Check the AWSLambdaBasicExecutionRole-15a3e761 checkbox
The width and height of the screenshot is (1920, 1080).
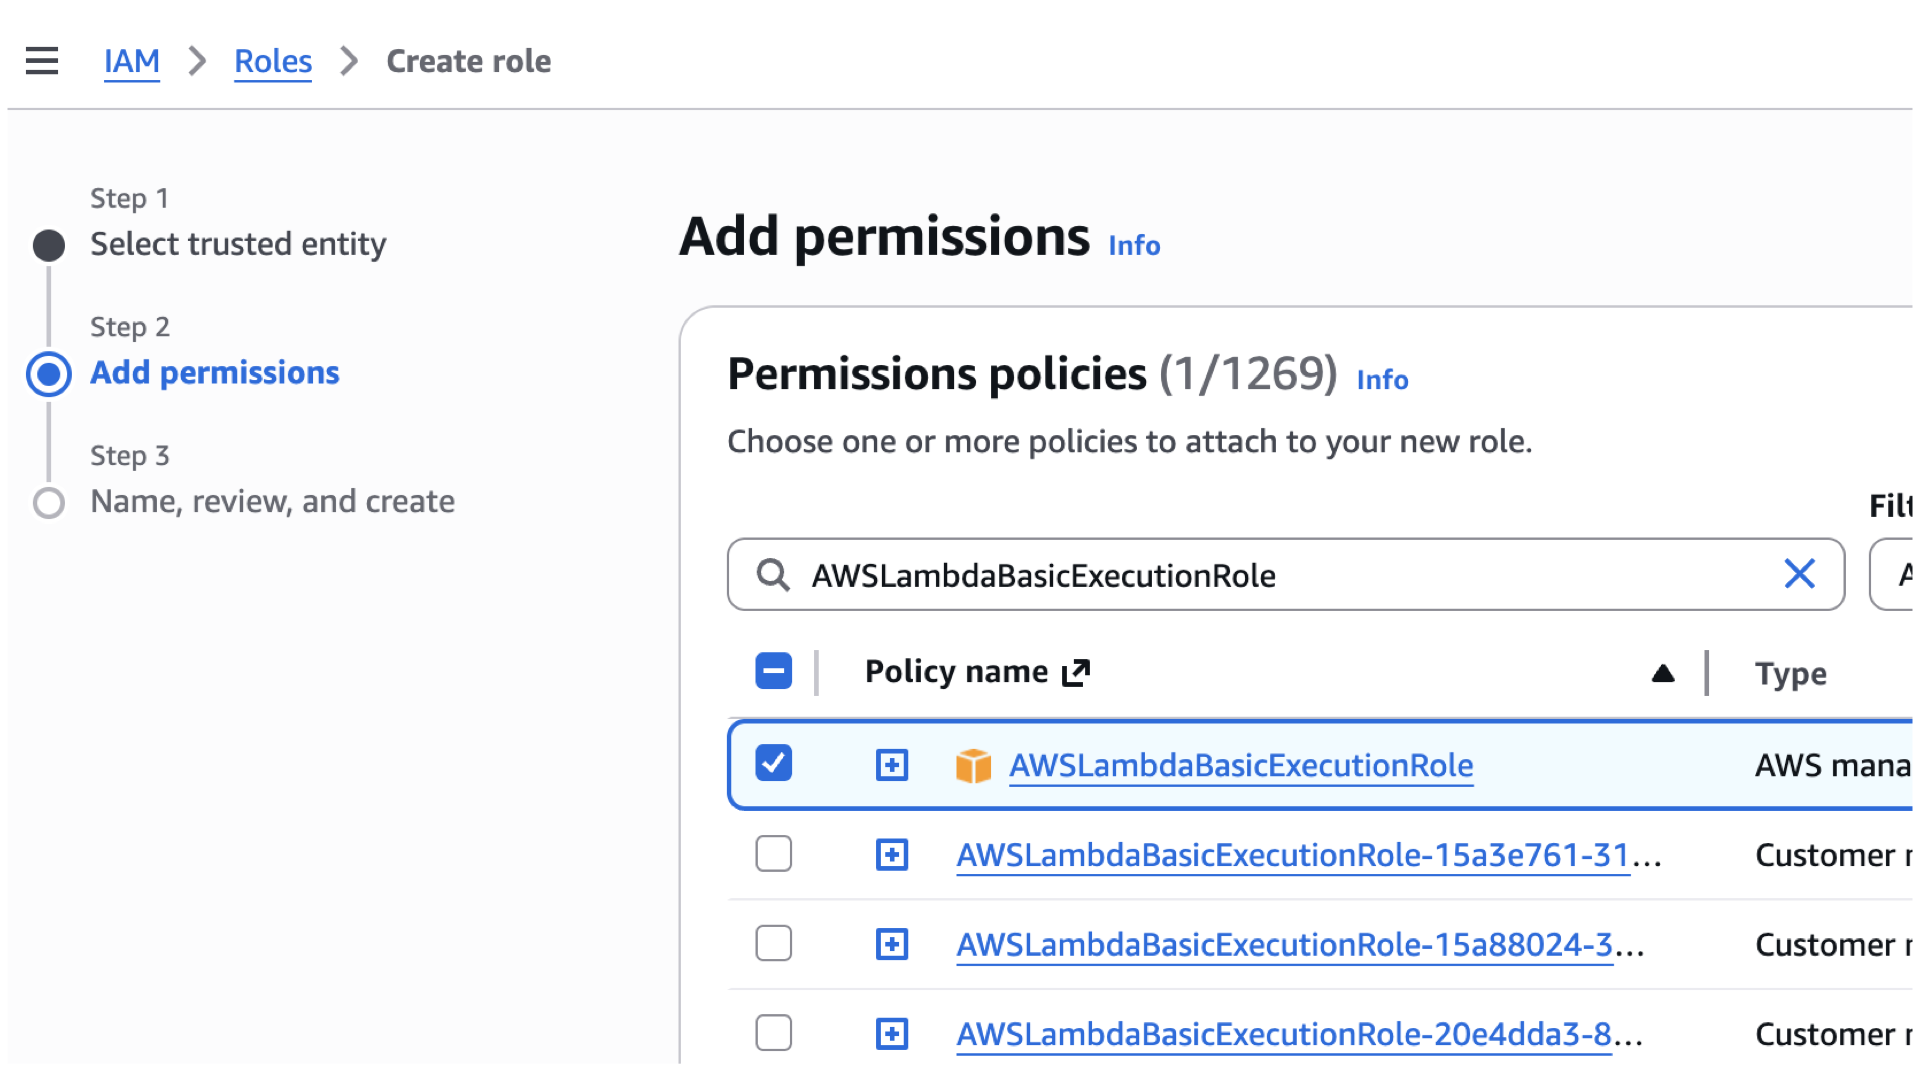(773, 854)
